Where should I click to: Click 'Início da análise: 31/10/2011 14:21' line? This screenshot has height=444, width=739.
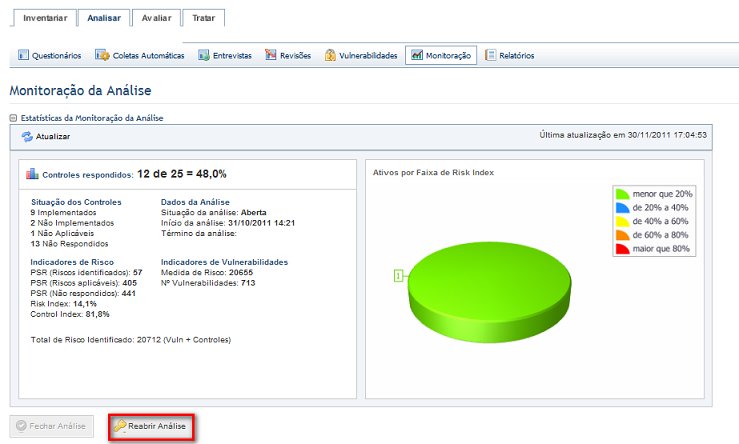(x=228, y=223)
